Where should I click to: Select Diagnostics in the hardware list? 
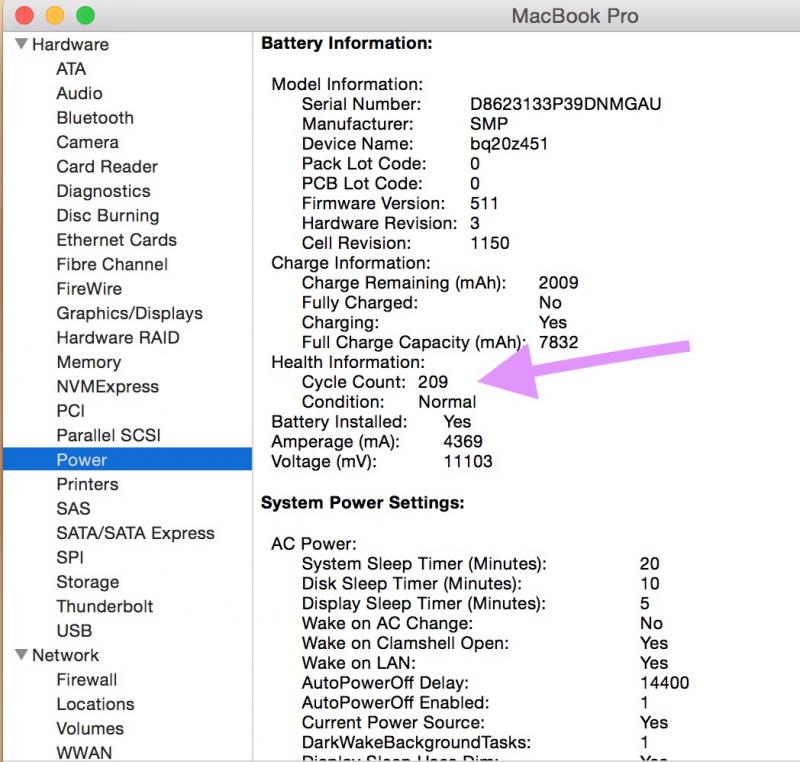click(x=104, y=191)
